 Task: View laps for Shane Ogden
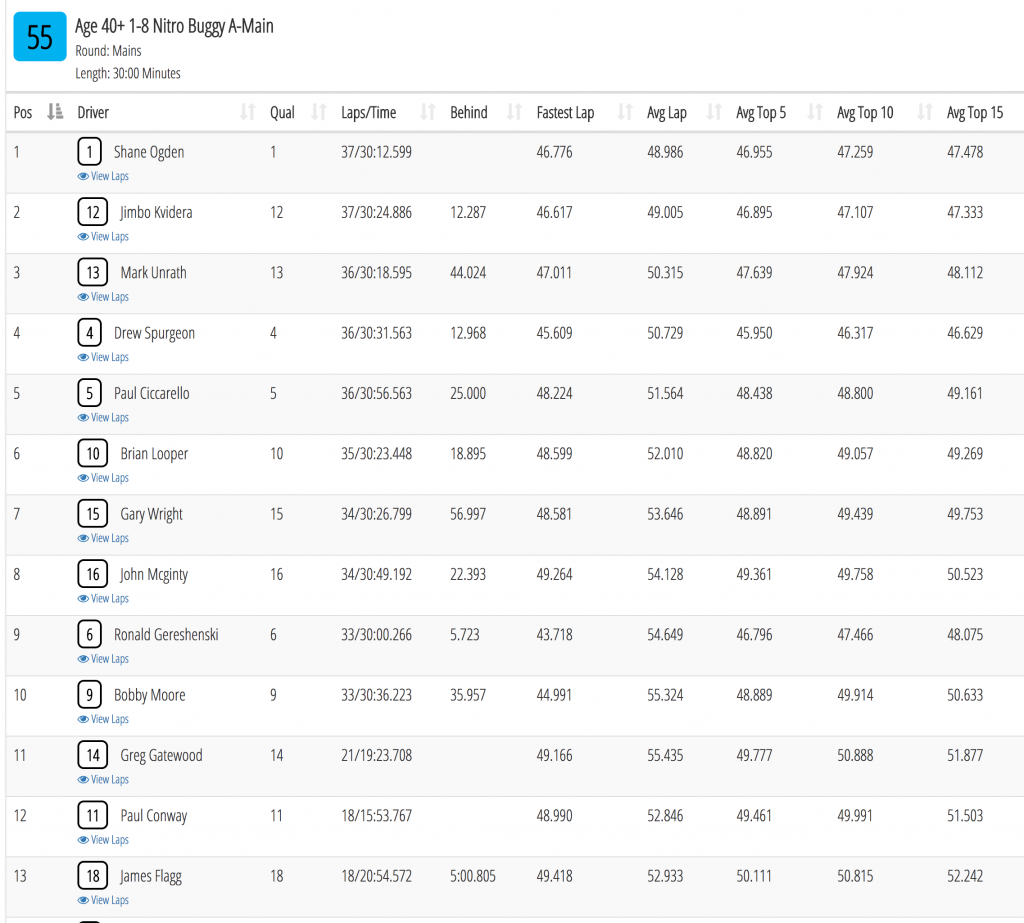click(x=103, y=176)
